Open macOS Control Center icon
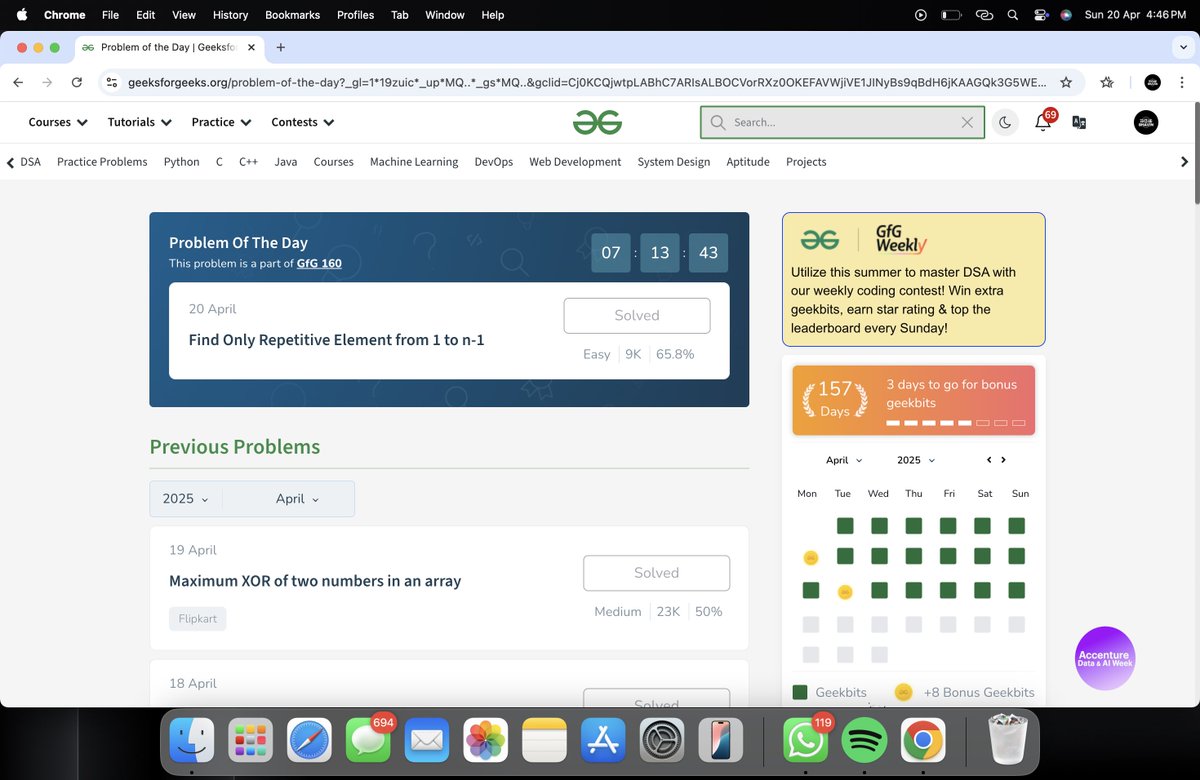 tap(1041, 15)
